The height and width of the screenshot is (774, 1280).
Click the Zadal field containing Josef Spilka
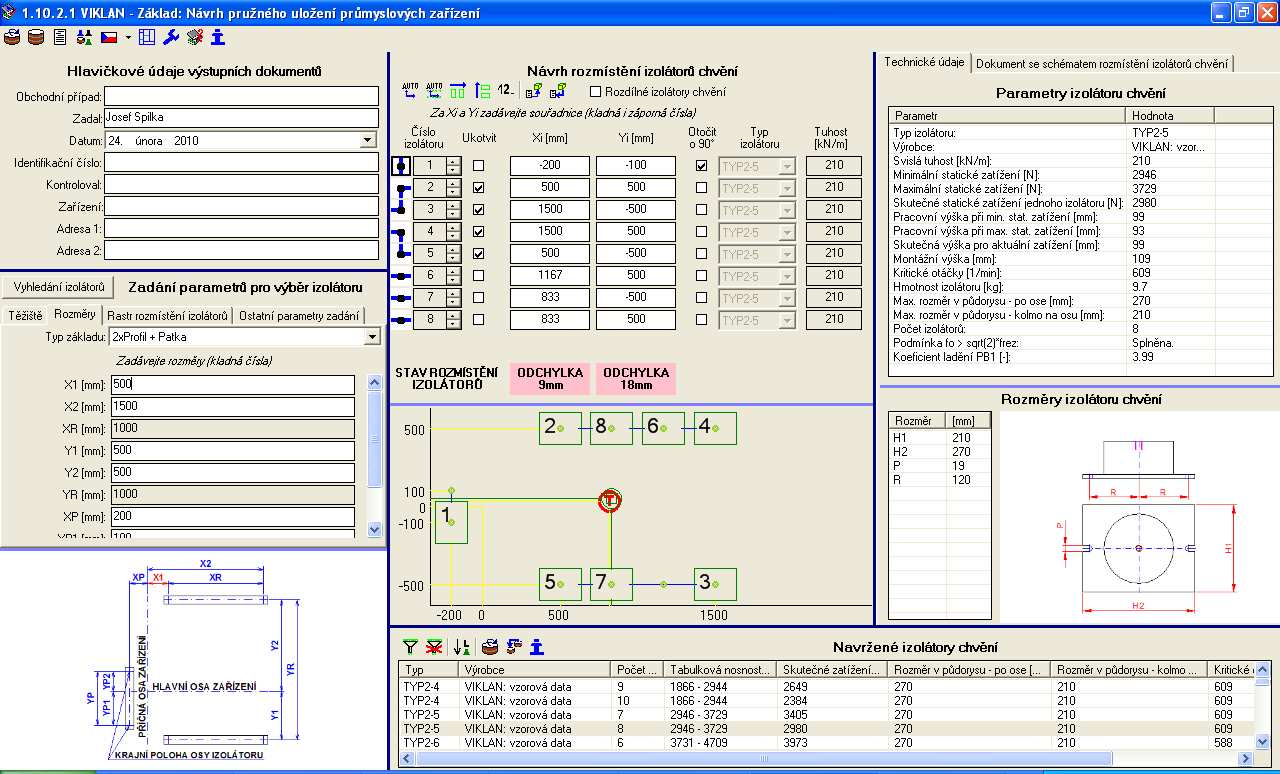point(242,118)
